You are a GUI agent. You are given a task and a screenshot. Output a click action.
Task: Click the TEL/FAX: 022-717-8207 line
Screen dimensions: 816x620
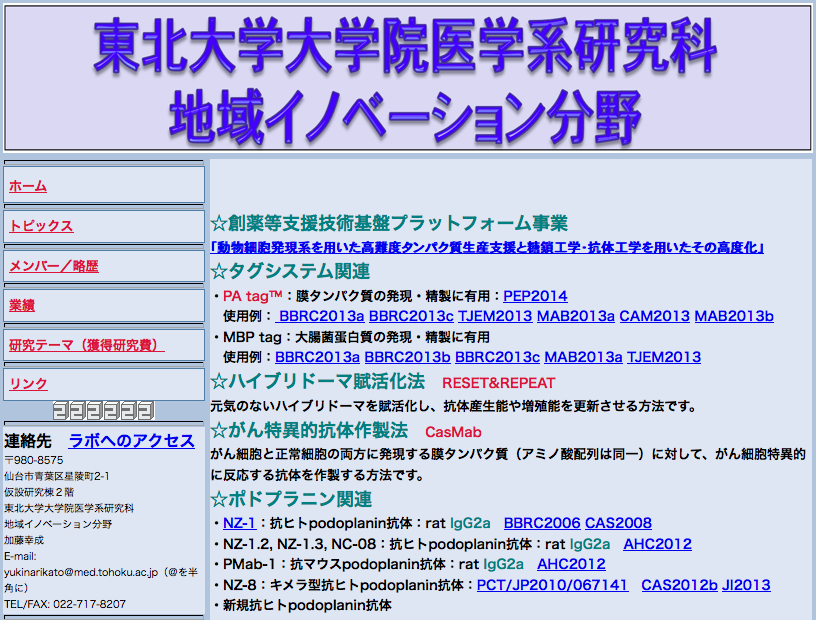pos(65,604)
